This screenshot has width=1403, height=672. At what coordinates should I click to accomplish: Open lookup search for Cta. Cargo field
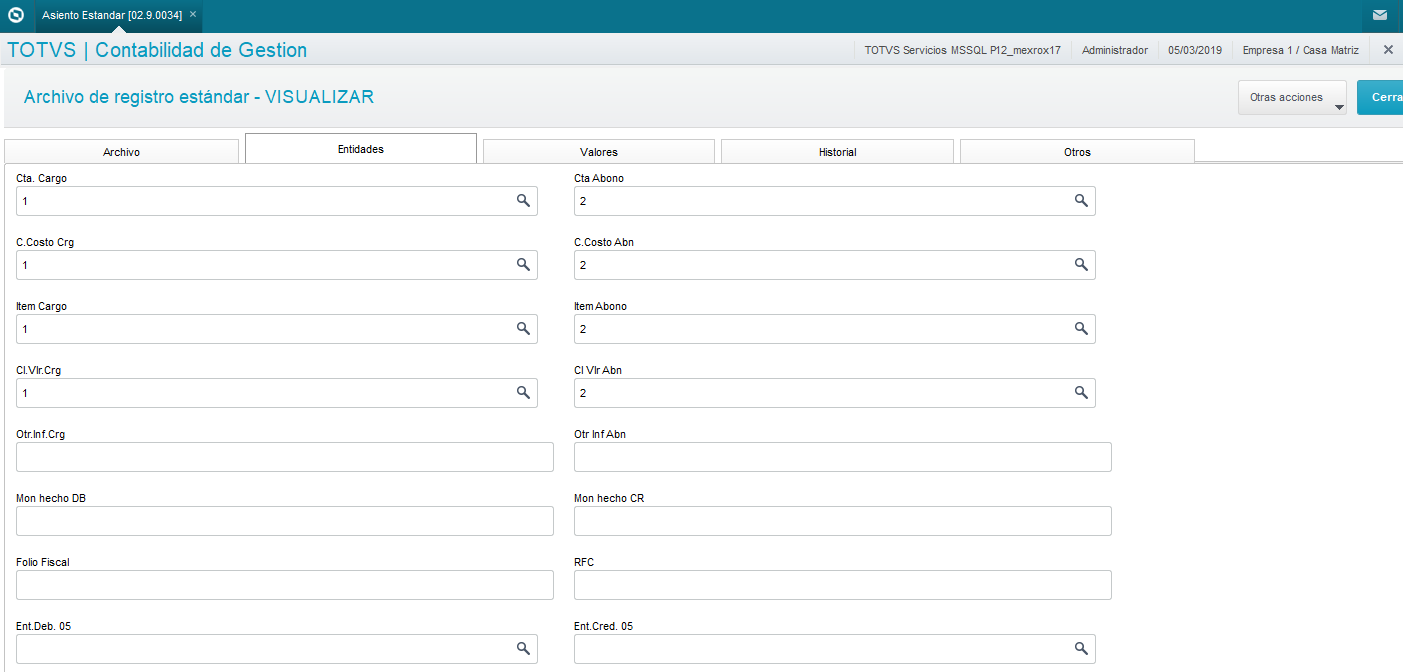click(523, 201)
